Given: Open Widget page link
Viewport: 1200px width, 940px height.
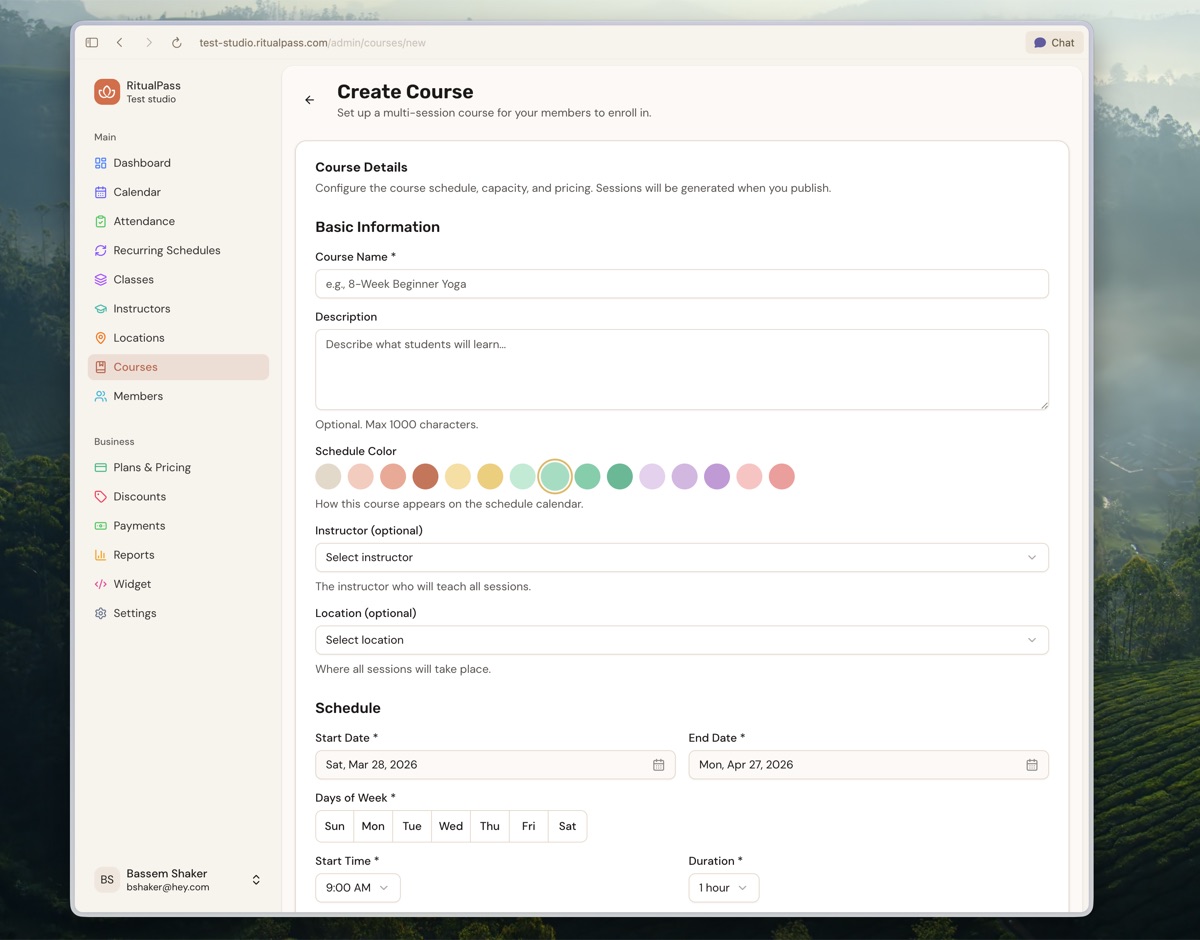Looking at the screenshot, I should [x=178, y=584].
